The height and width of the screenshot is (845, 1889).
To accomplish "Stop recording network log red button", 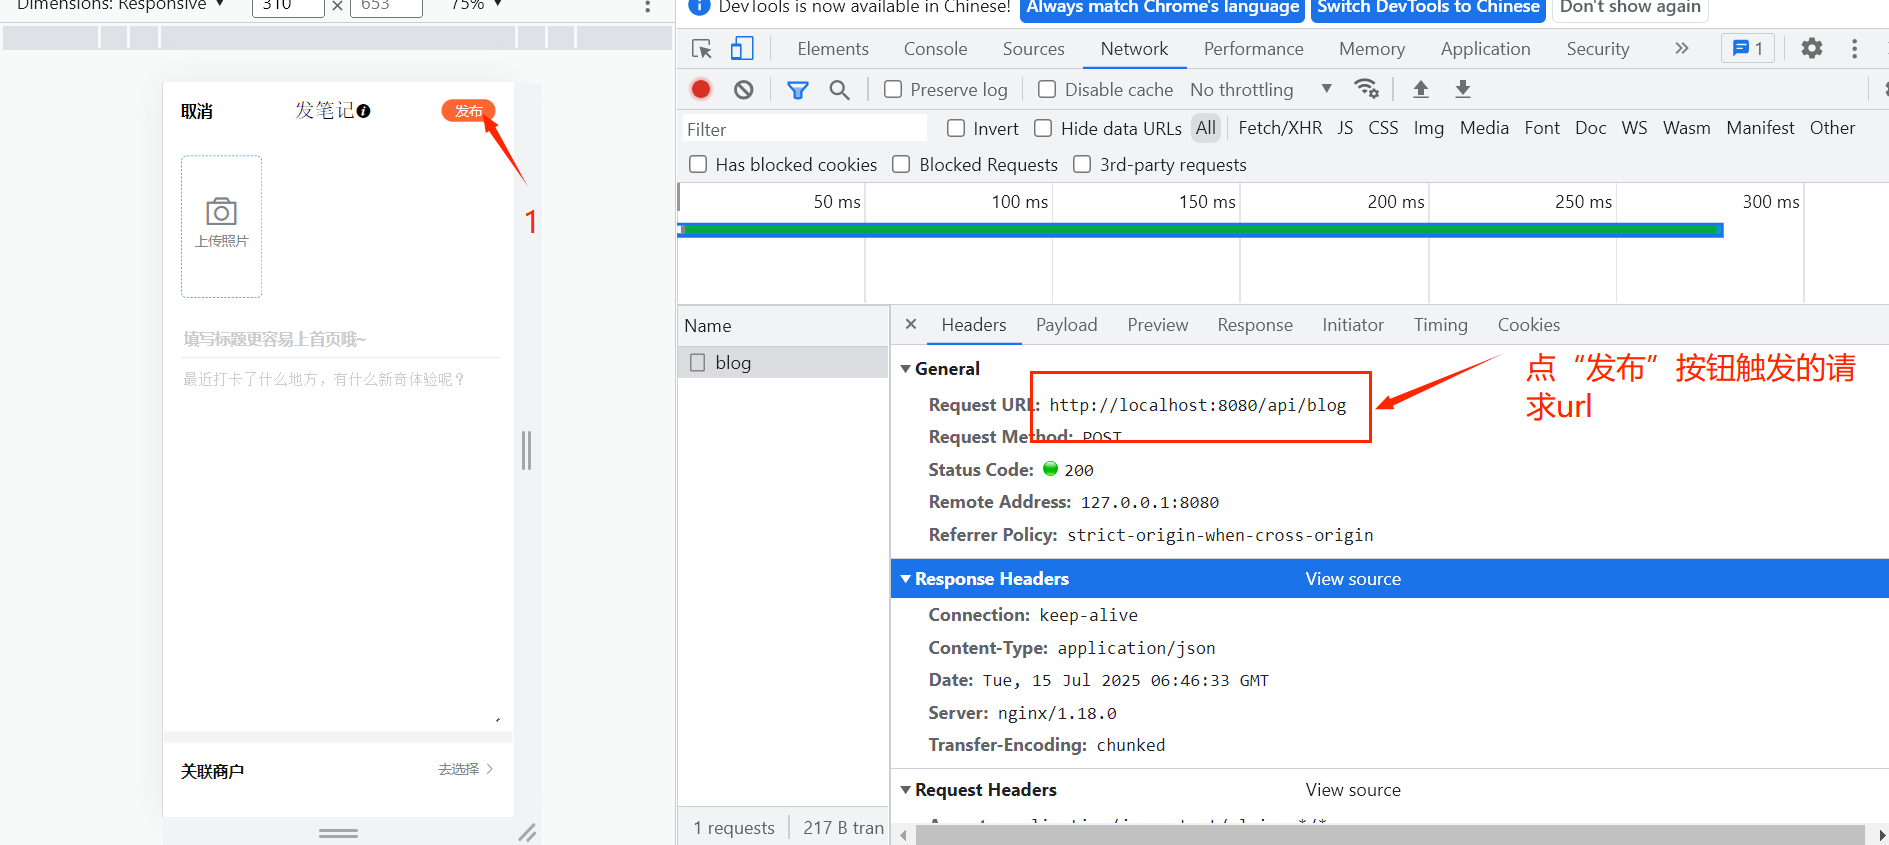I will tap(701, 89).
